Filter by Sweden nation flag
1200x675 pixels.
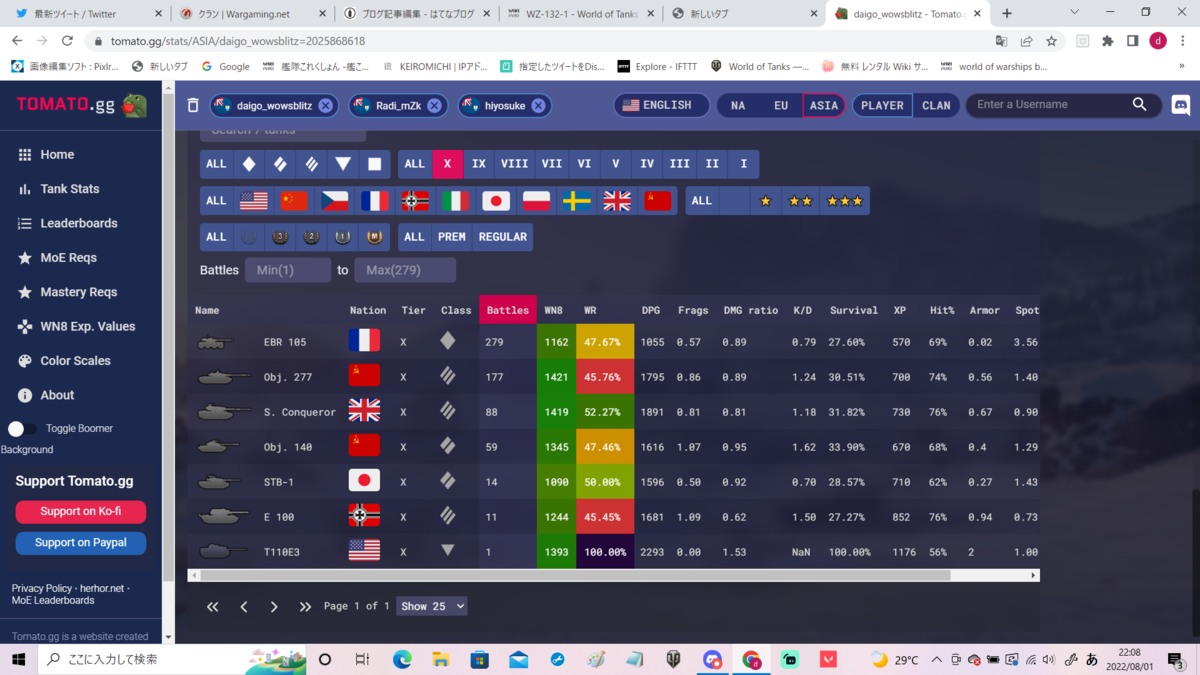point(577,201)
